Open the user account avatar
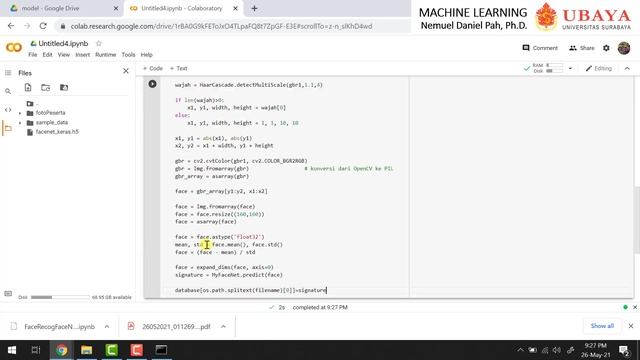 click(624, 48)
